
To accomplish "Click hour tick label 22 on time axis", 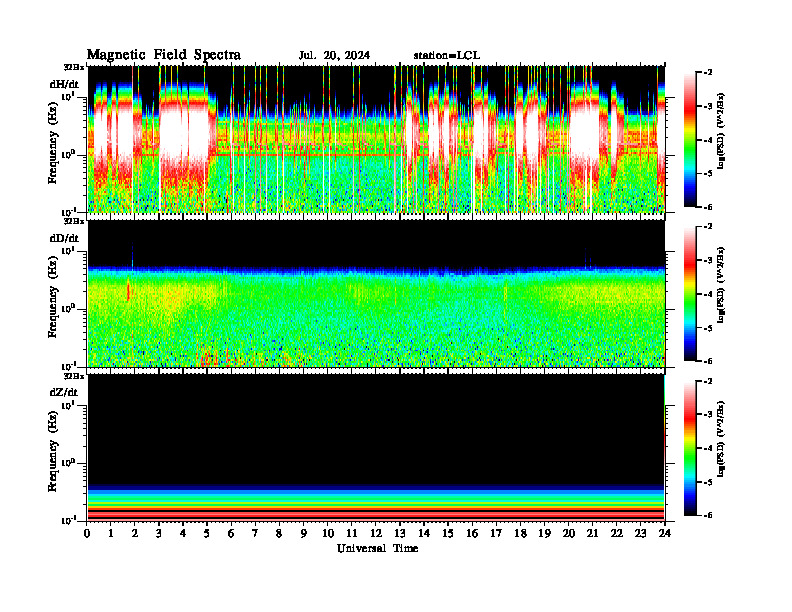I will click(x=616, y=533).
